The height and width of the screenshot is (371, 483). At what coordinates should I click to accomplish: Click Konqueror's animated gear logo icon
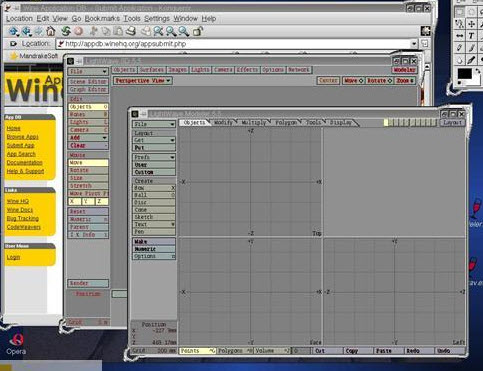coord(425,31)
